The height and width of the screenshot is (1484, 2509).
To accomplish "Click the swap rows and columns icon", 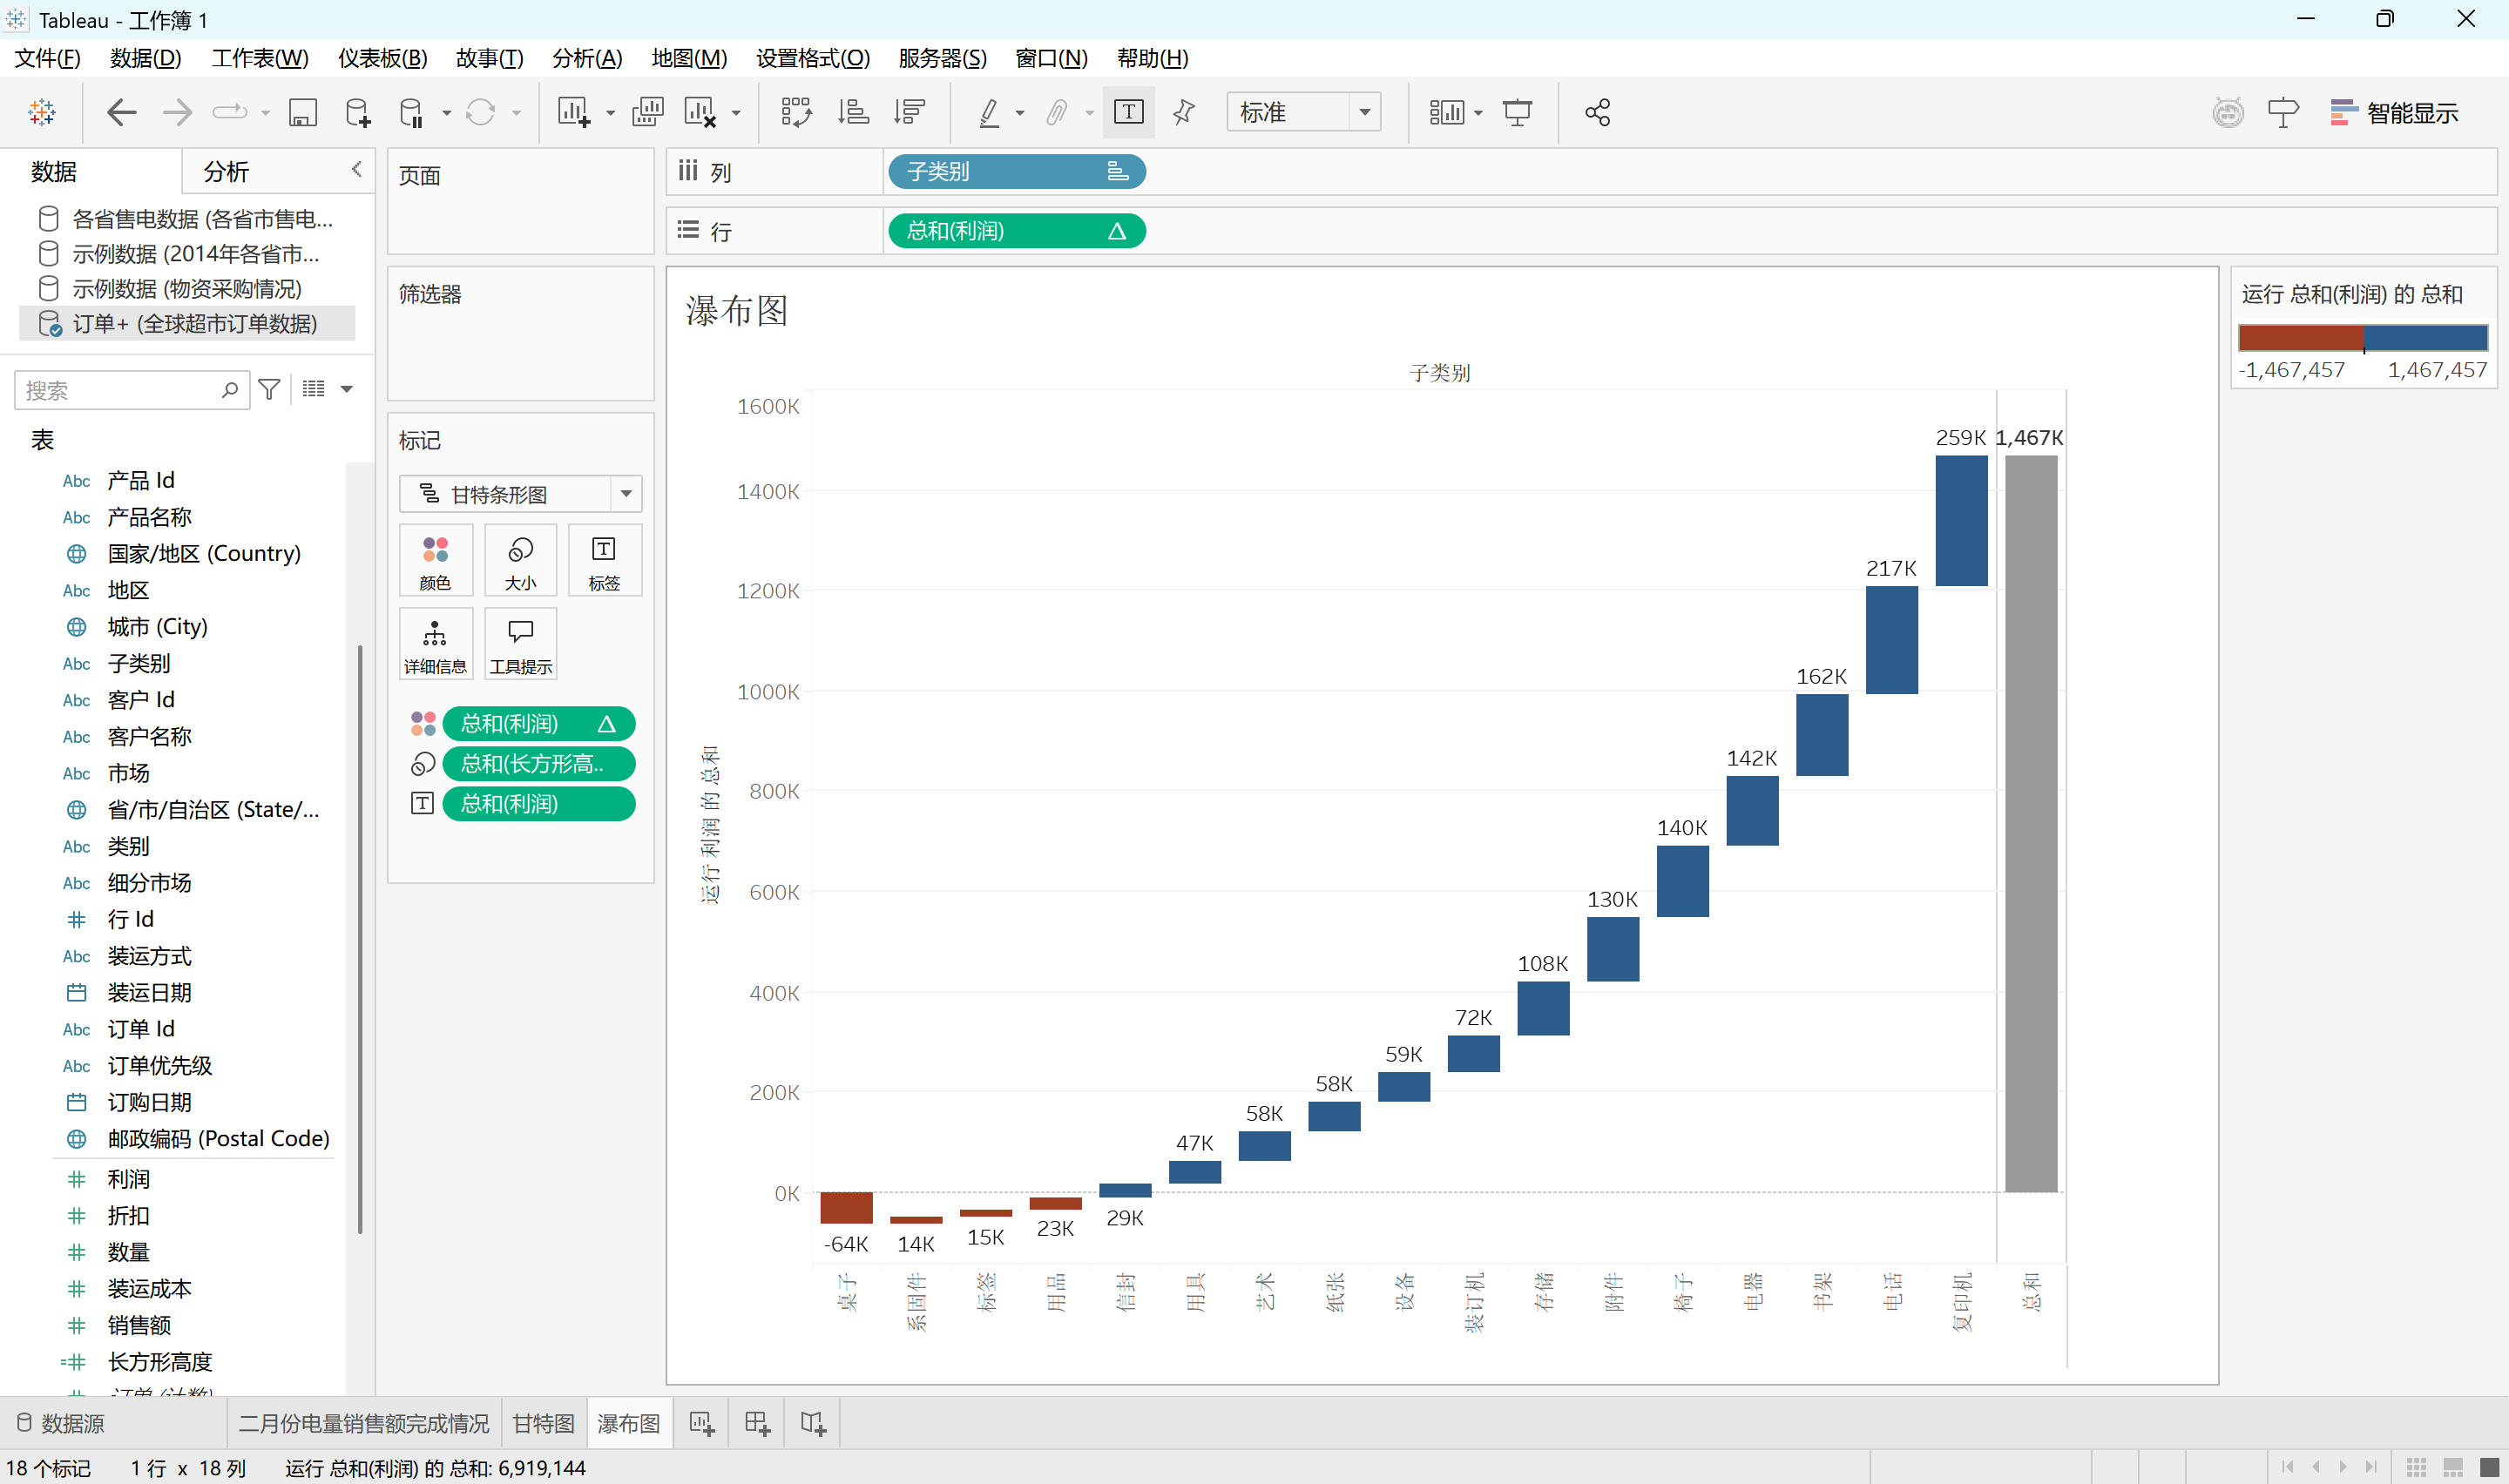I will click(795, 112).
